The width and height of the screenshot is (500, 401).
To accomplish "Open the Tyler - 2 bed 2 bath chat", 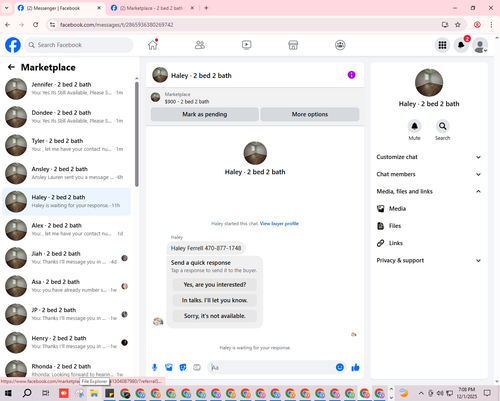I will coord(66,145).
